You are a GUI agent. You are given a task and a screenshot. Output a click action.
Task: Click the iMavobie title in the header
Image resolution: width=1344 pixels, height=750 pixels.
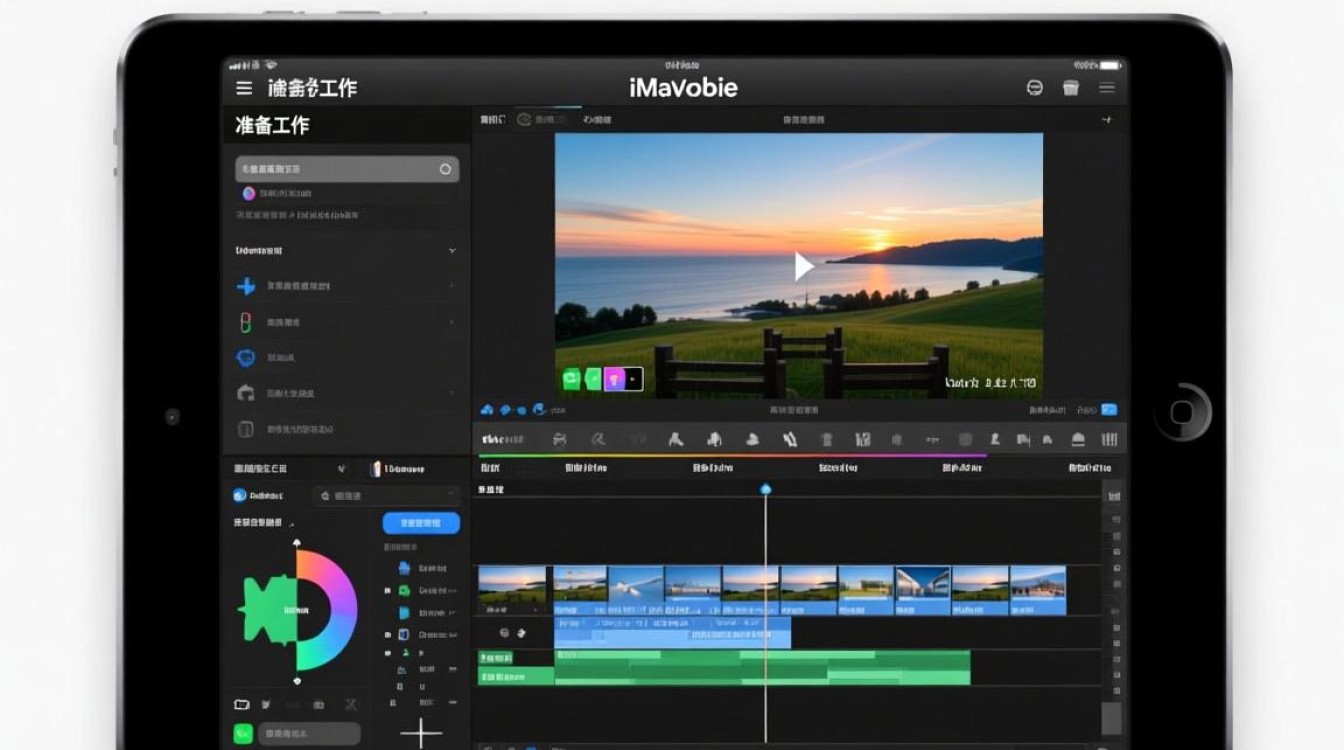click(684, 88)
